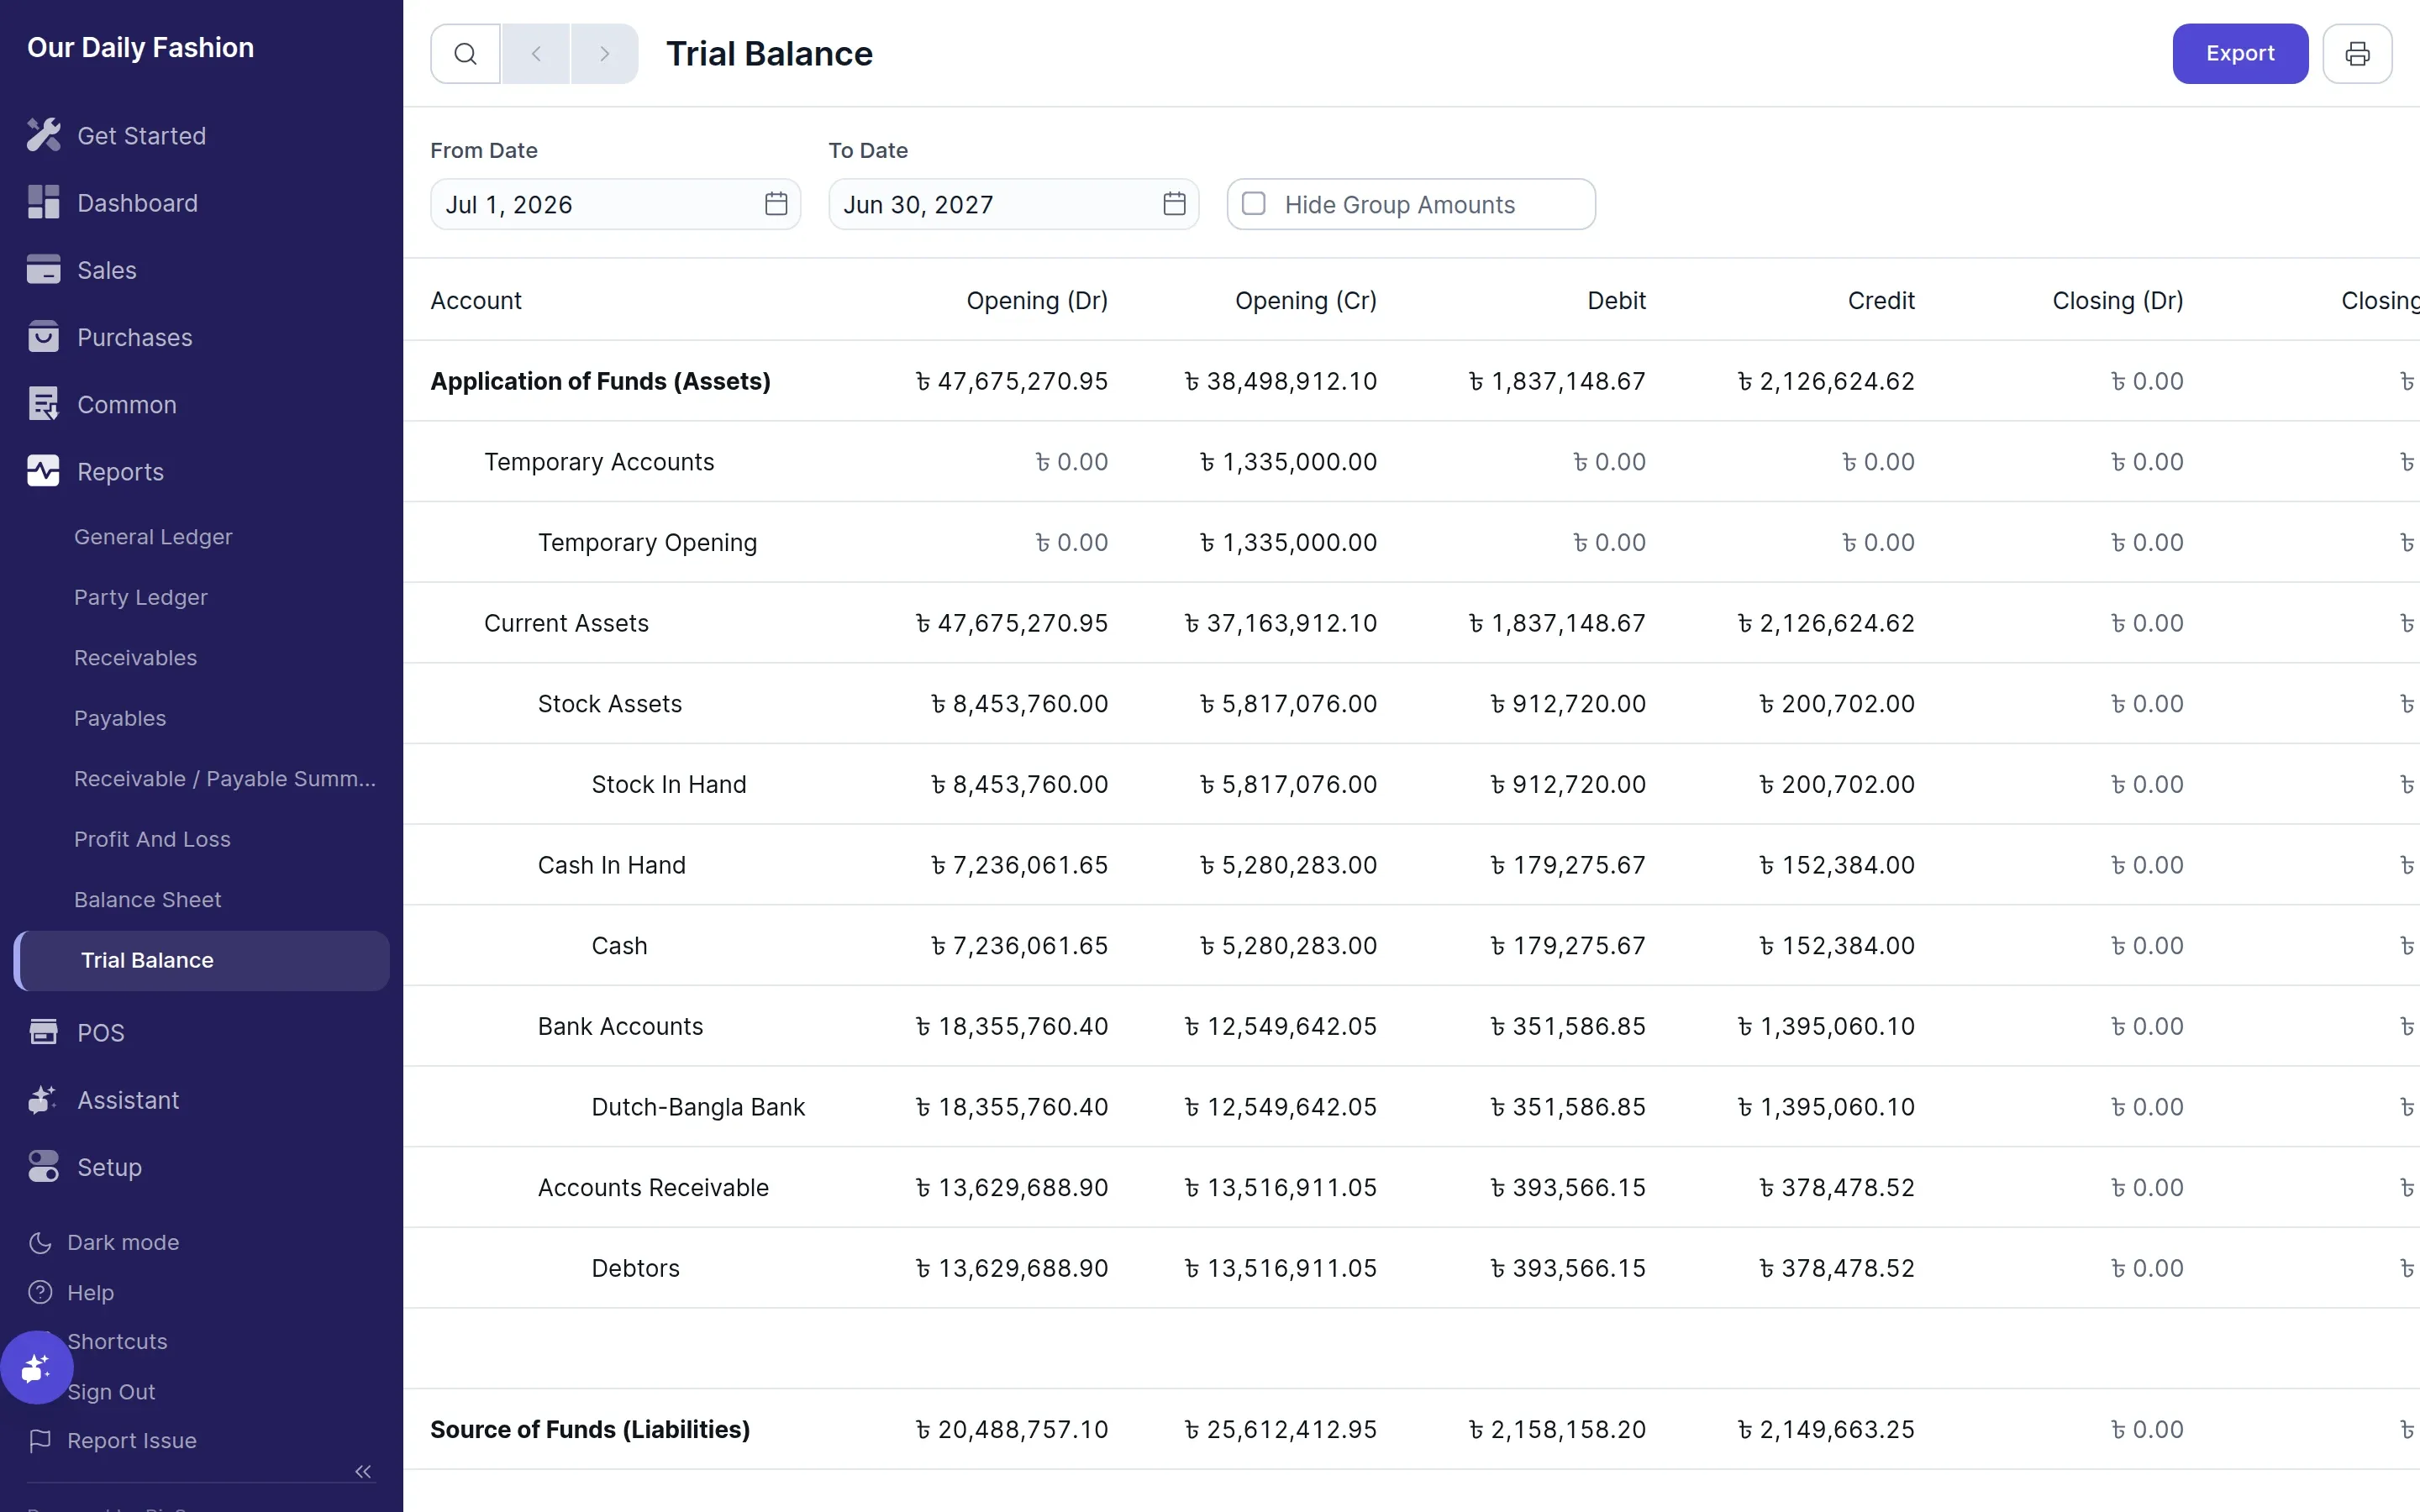Click the Sales card icon
2420x1512 pixels.
click(x=43, y=269)
